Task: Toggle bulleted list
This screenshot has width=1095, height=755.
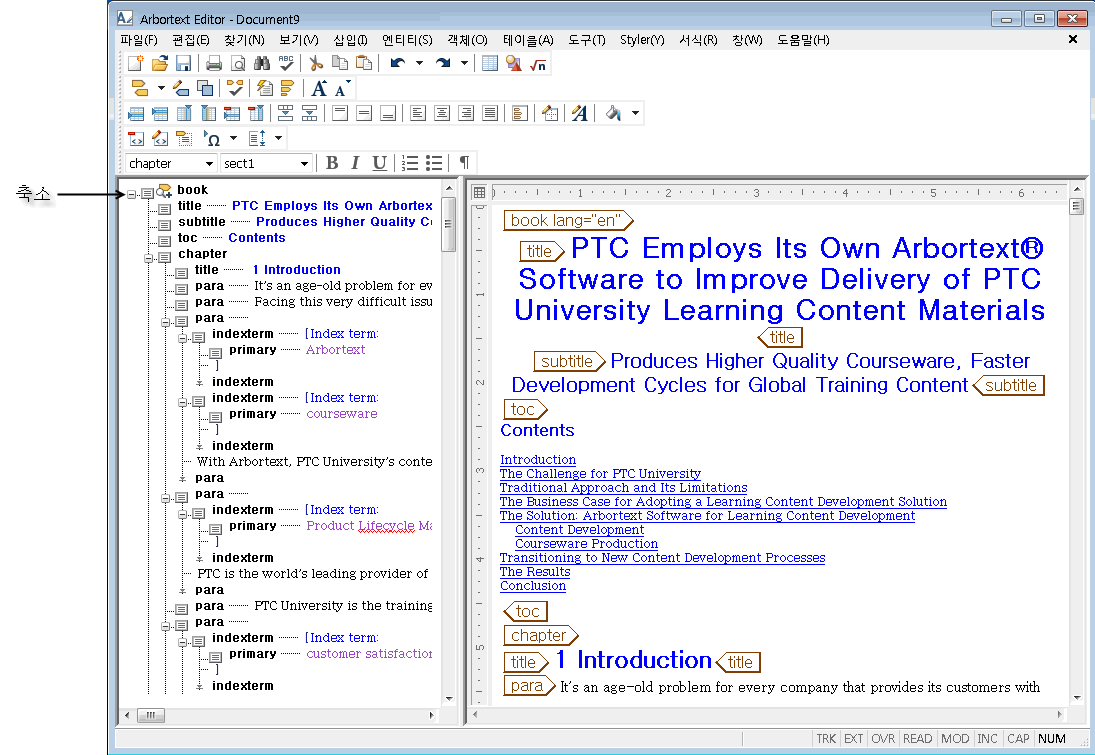Action: 434,163
